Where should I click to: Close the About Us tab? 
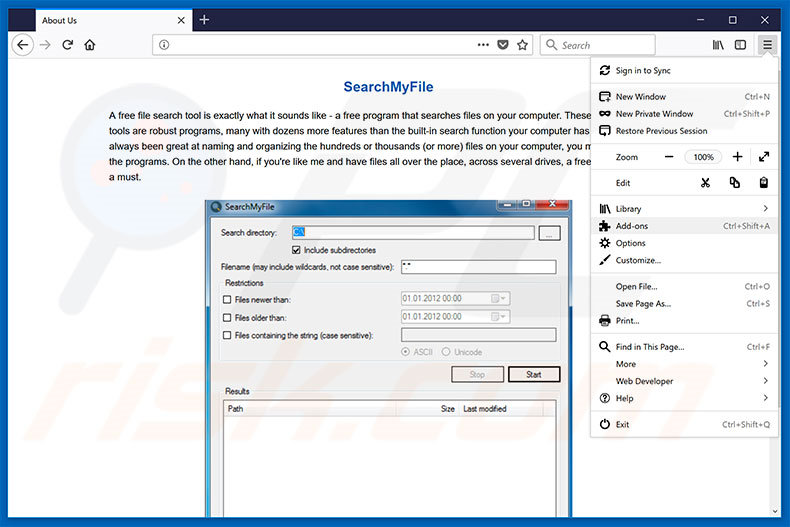(181, 20)
